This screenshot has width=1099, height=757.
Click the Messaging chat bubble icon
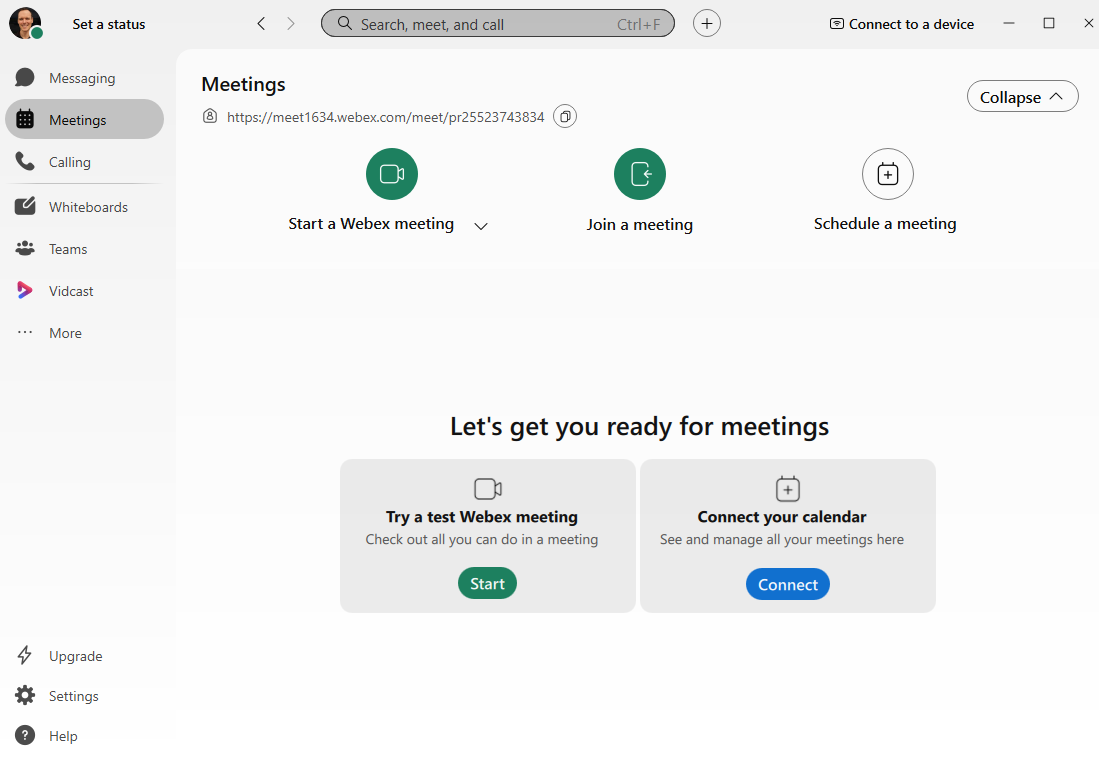coord(25,77)
